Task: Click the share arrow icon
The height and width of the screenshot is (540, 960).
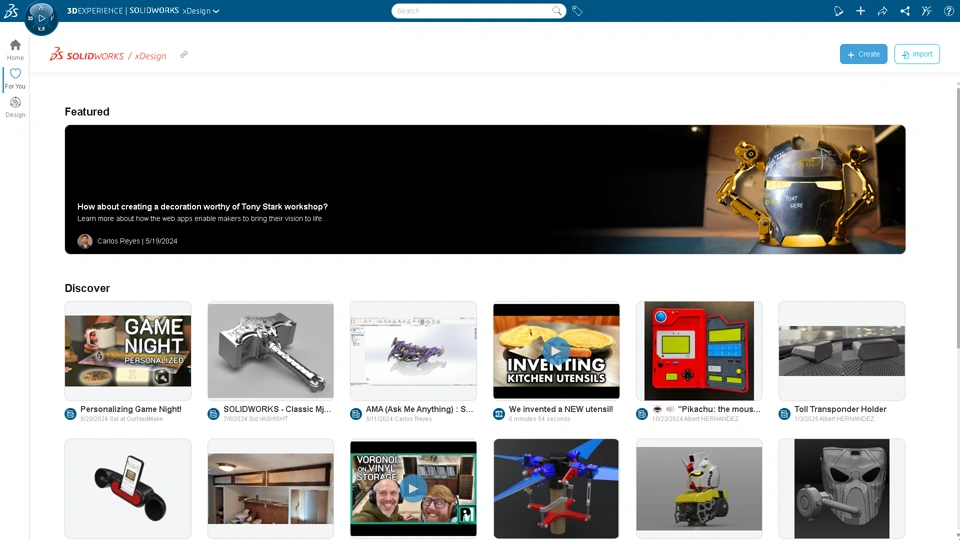Action: 882,11
